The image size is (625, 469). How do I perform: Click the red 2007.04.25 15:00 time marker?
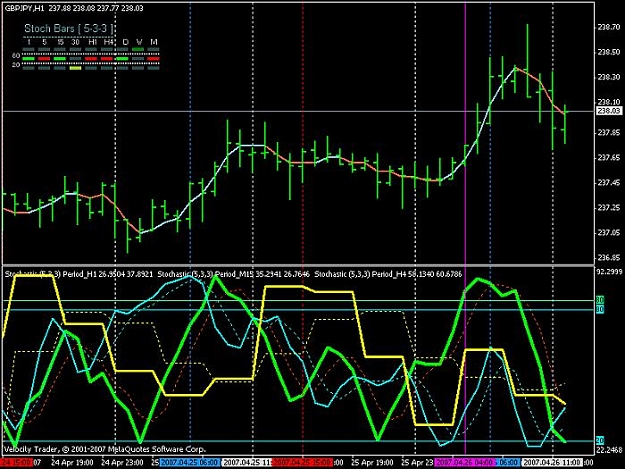pyautogui.click(x=302, y=463)
